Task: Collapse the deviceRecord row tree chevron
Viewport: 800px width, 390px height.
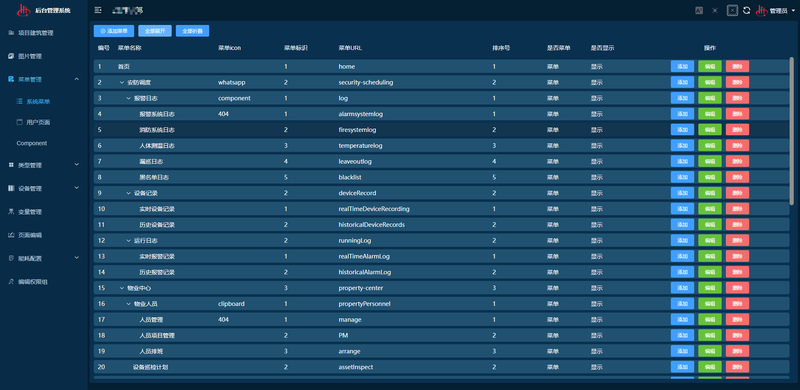Action: coord(129,193)
